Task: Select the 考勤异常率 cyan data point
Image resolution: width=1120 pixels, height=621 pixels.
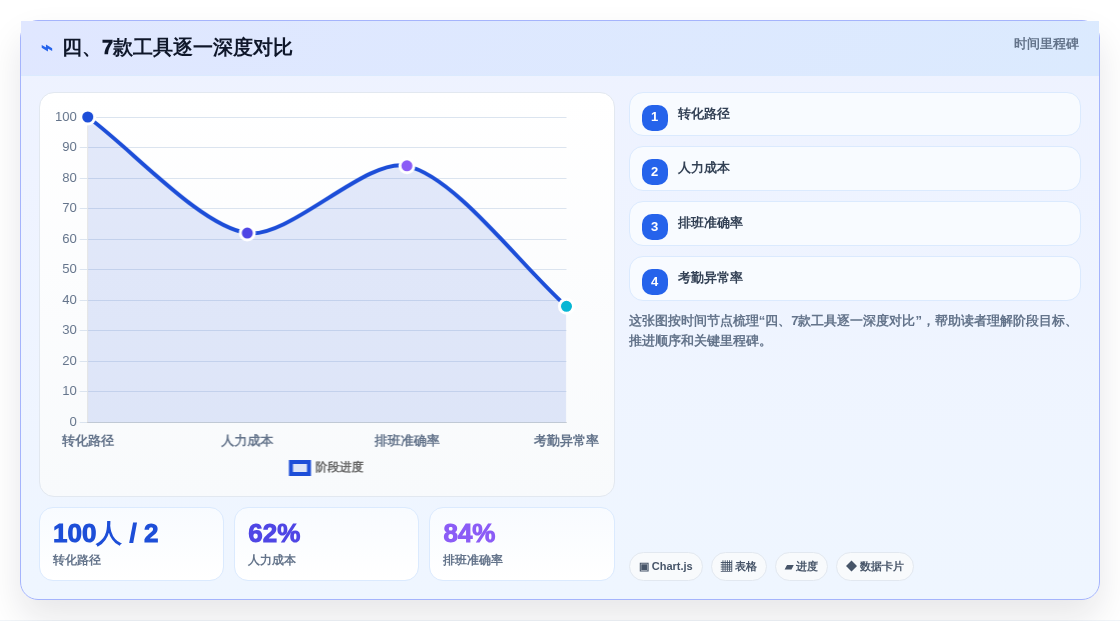Action: coord(566,307)
